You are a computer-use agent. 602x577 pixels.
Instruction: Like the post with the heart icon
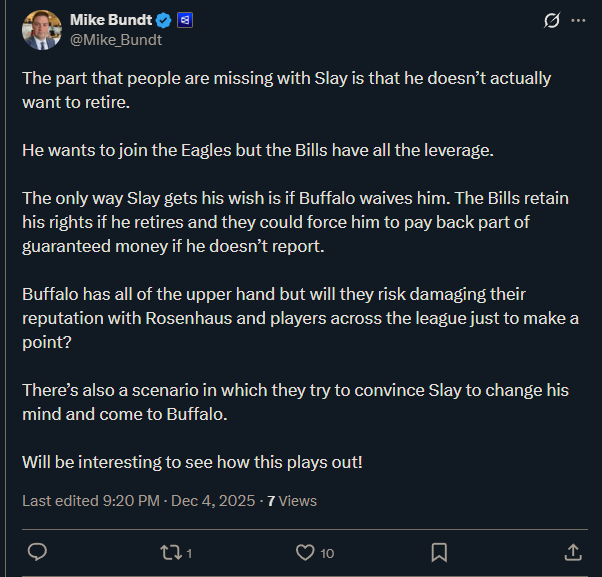pos(306,552)
